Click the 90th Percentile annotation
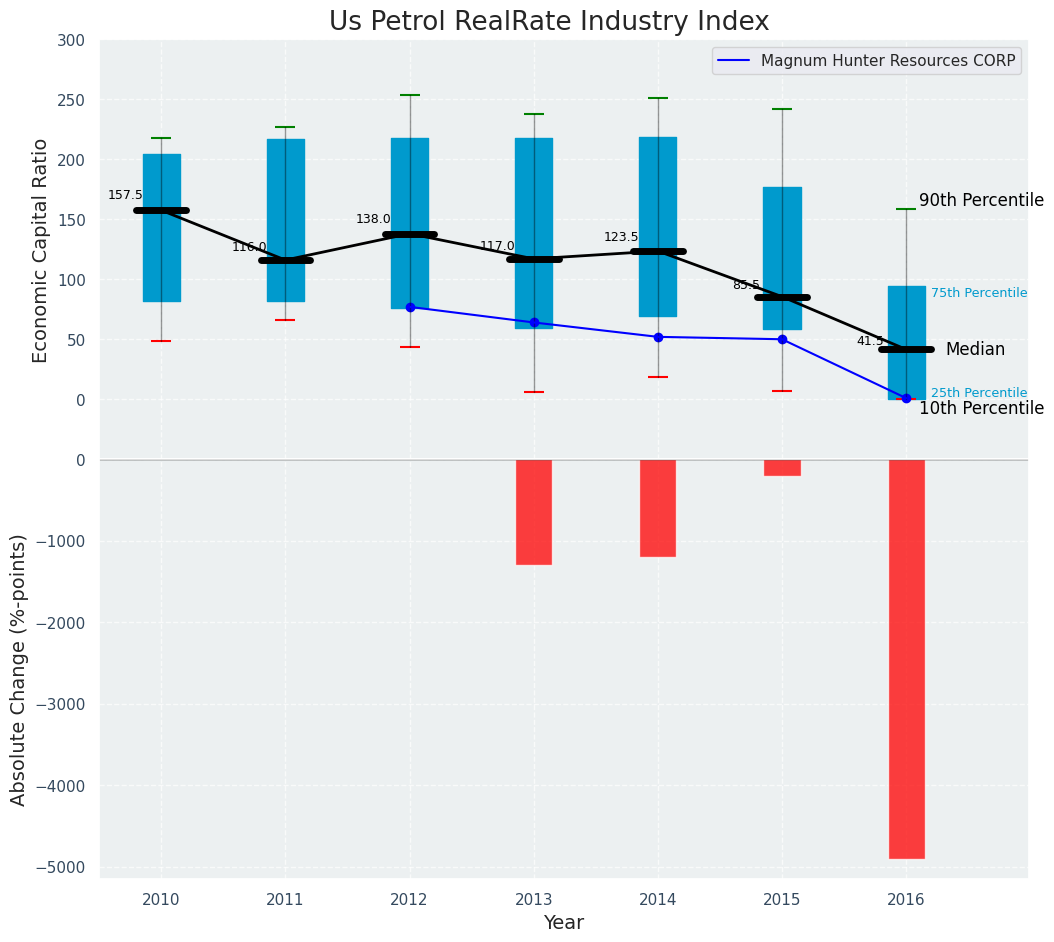The width and height of the screenshot is (1054, 942). tap(981, 200)
